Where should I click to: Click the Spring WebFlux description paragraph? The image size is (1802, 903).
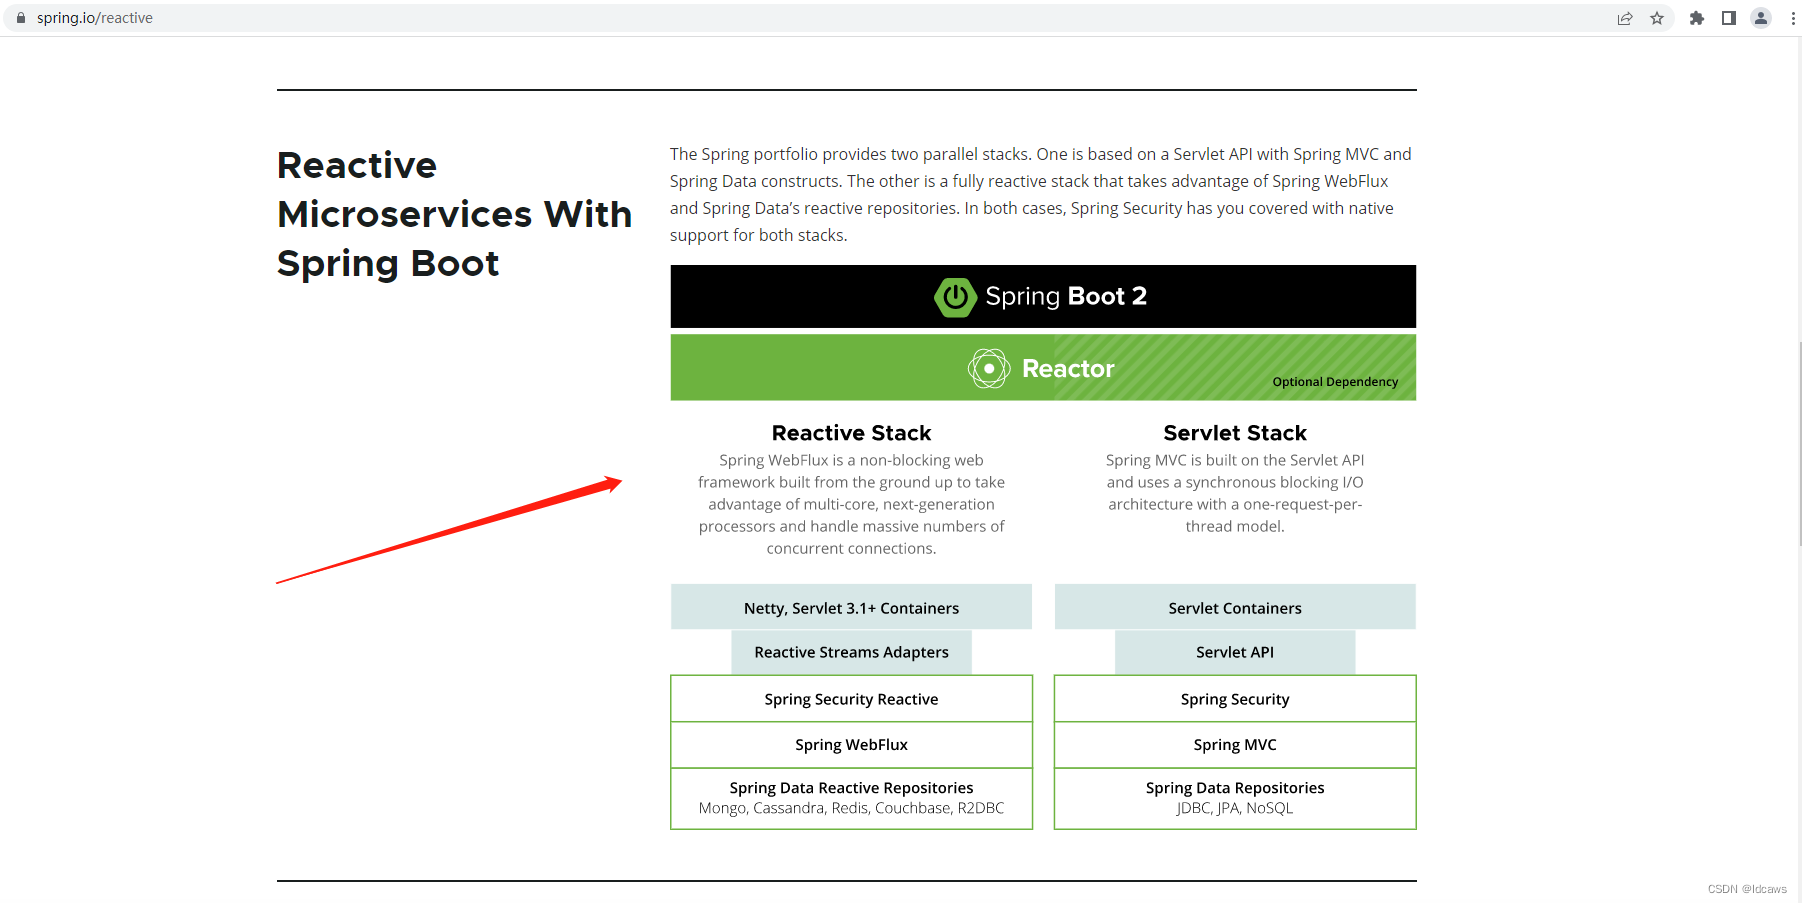(x=851, y=504)
